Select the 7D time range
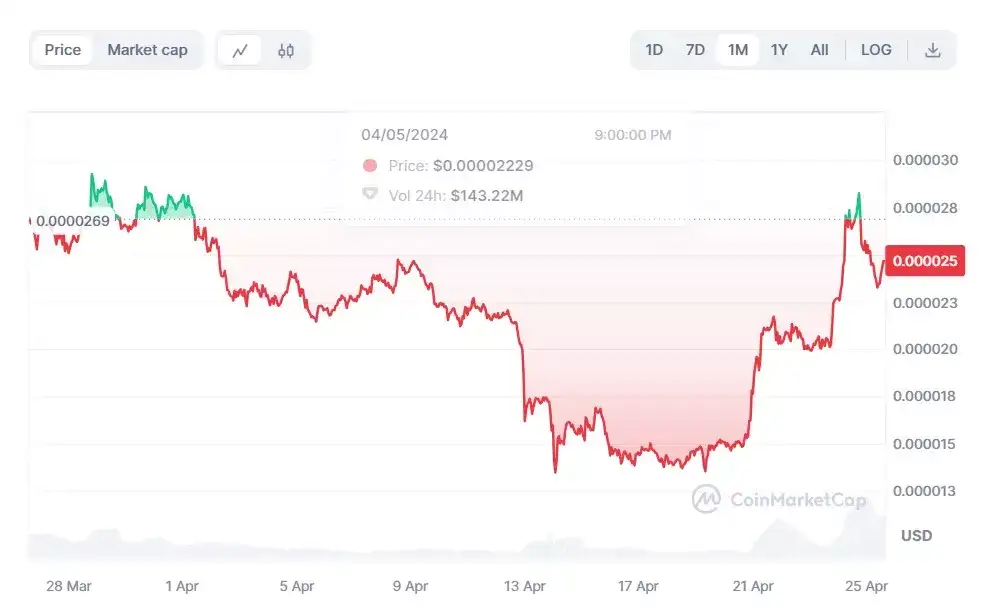The image size is (984, 616). [x=695, y=50]
